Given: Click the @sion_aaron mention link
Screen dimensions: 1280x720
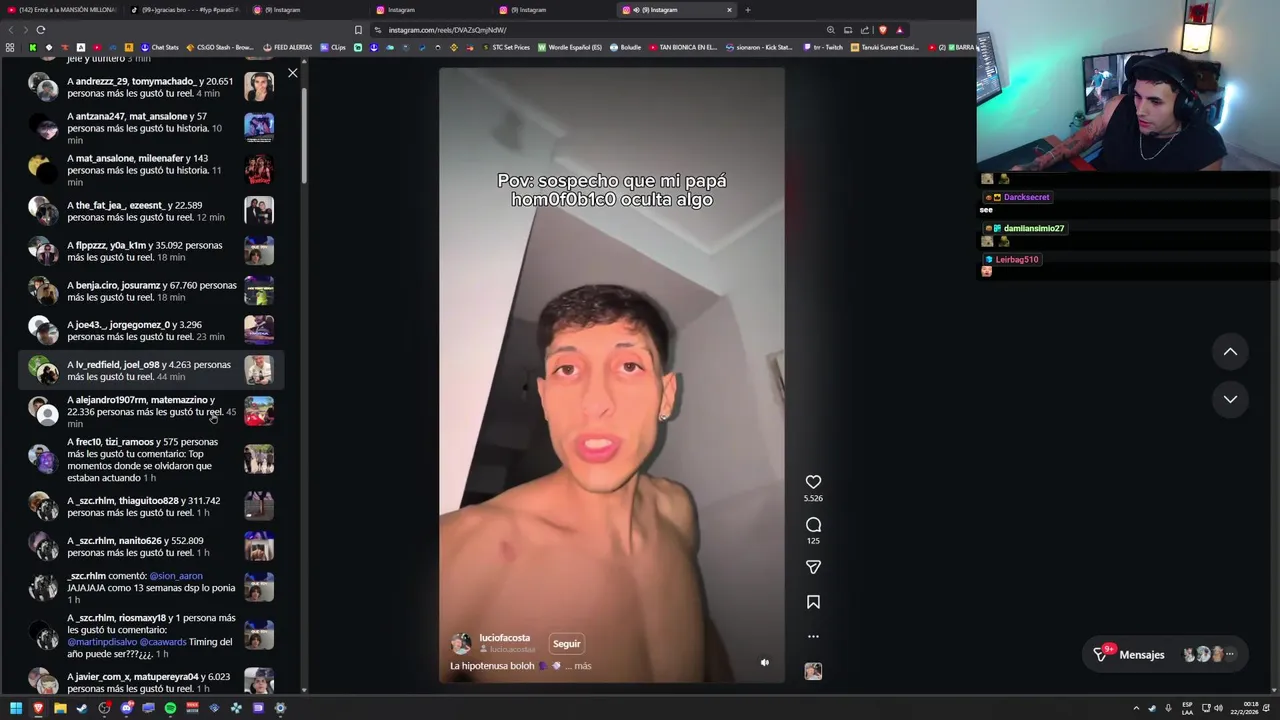Looking at the screenshot, I should pos(176,576).
